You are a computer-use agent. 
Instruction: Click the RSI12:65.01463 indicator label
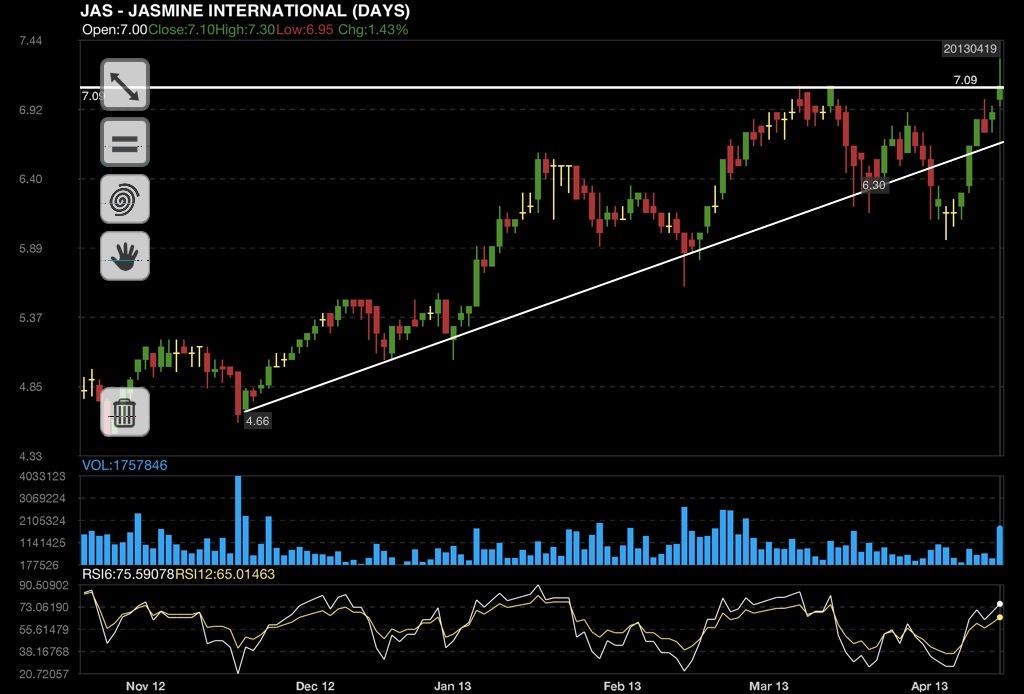[225, 575]
